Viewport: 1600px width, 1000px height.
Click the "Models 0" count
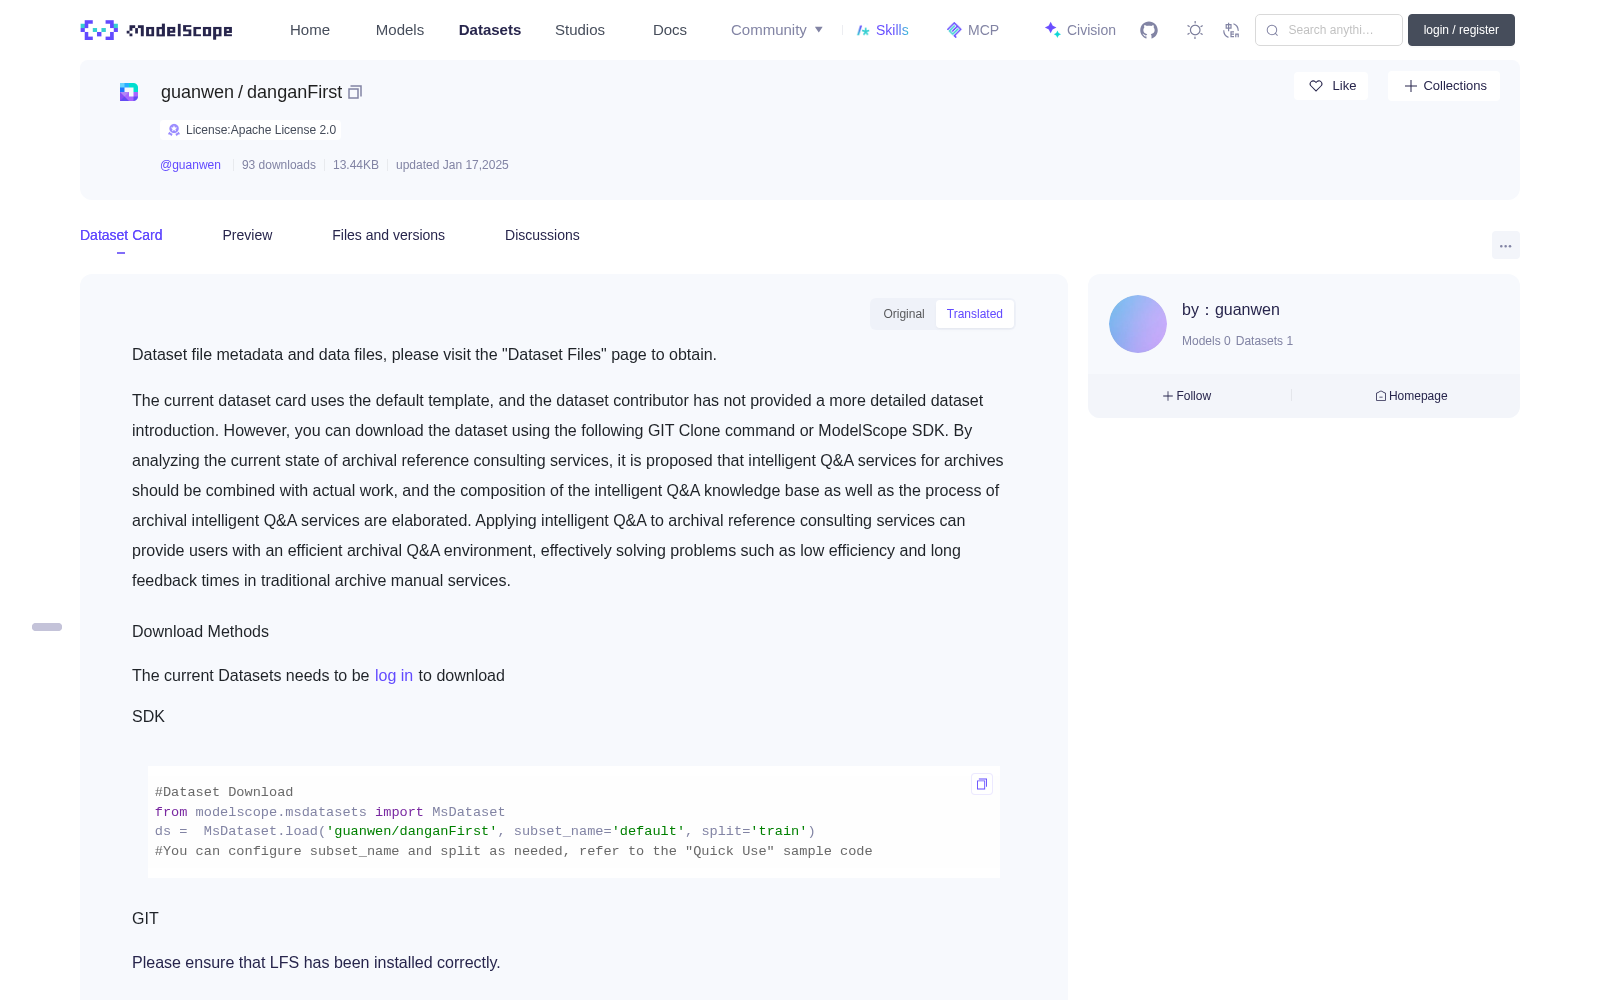coord(1206,341)
